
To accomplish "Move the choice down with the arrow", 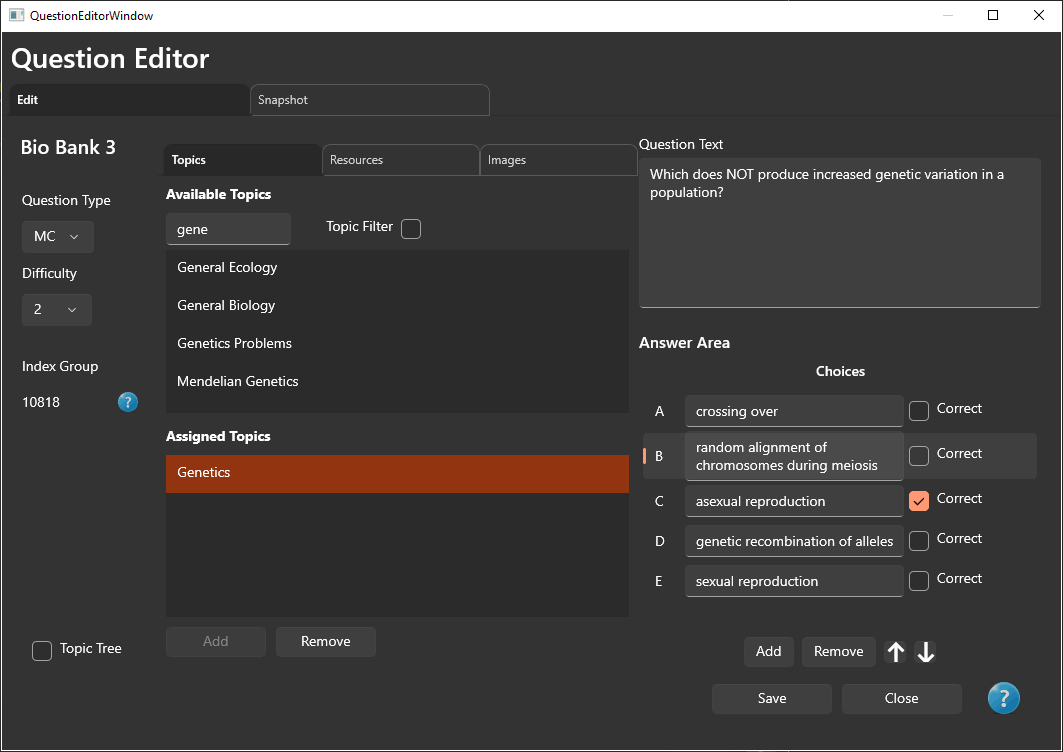I will 925,652.
